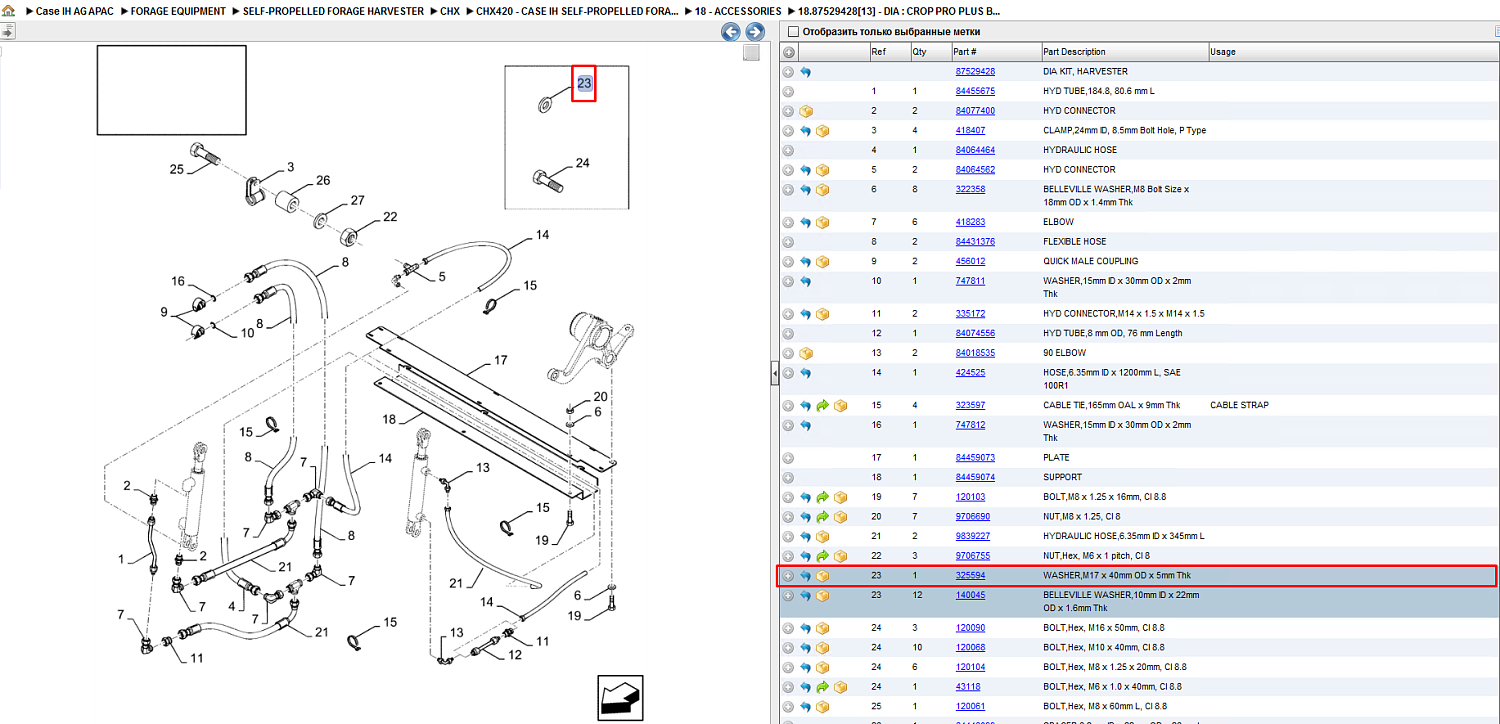This screenshot has height=724, width=1500.
Task: Add FLEXIBLE HOSE row with plus icon
Action: point(789,242)
